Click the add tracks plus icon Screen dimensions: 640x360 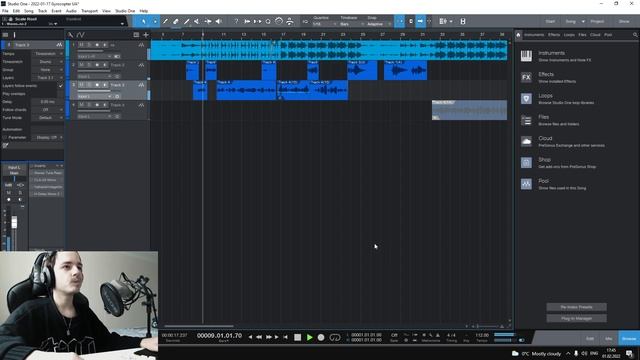pyautogui.click(x=146, y=35)
